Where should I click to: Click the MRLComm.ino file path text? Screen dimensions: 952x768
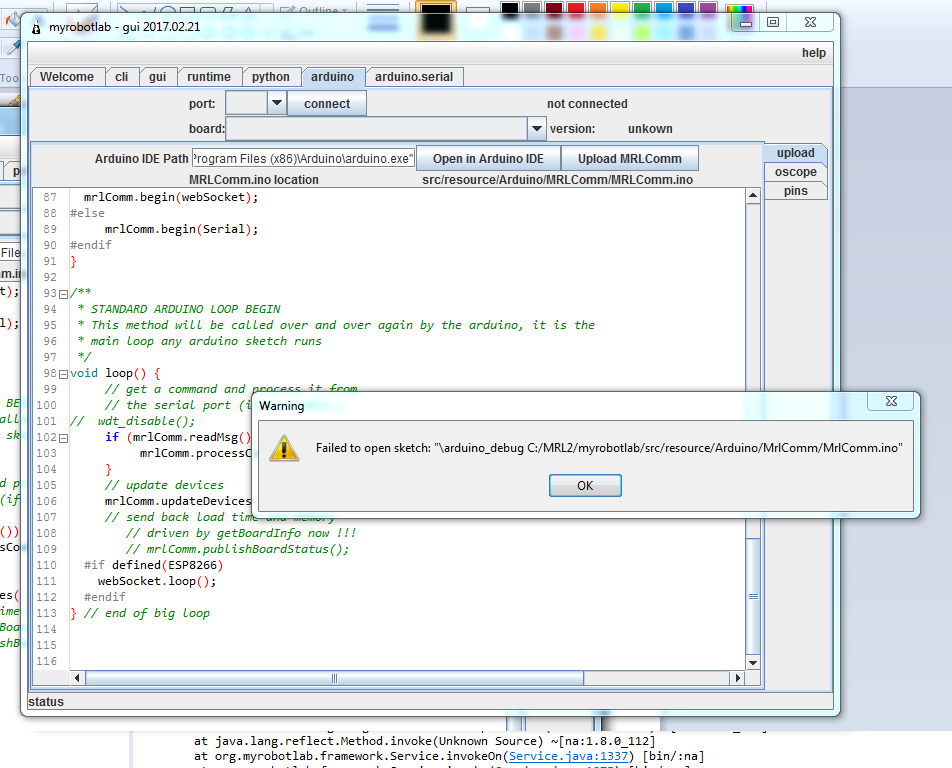pos(557,180)
